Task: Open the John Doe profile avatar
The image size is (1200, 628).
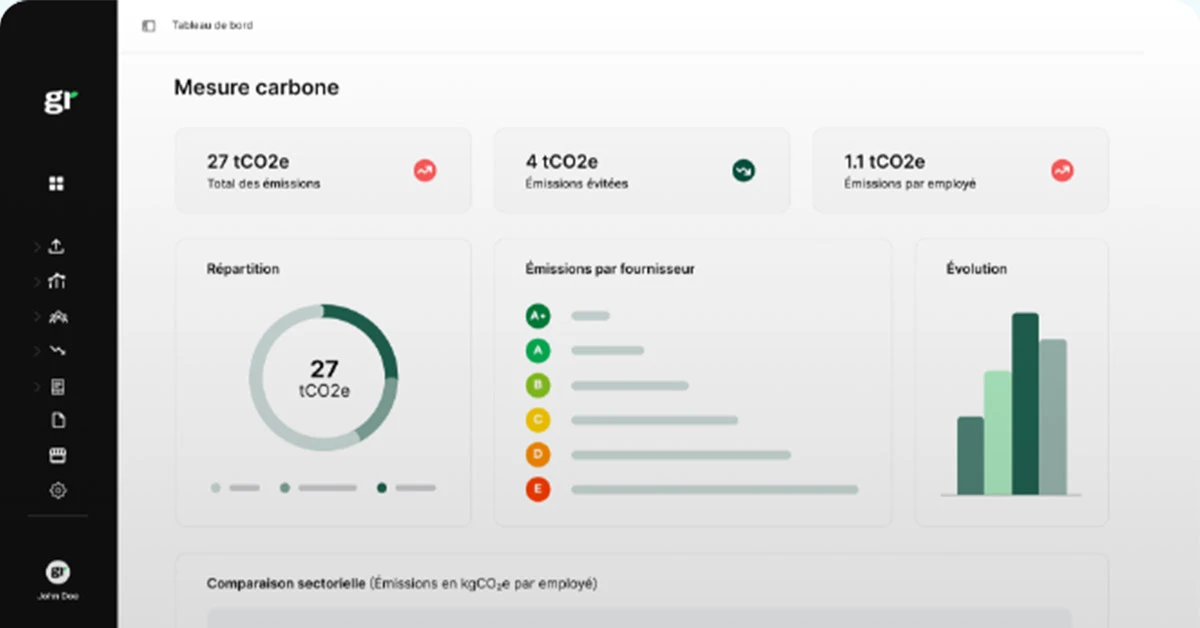Action: (x=57, y=572)
